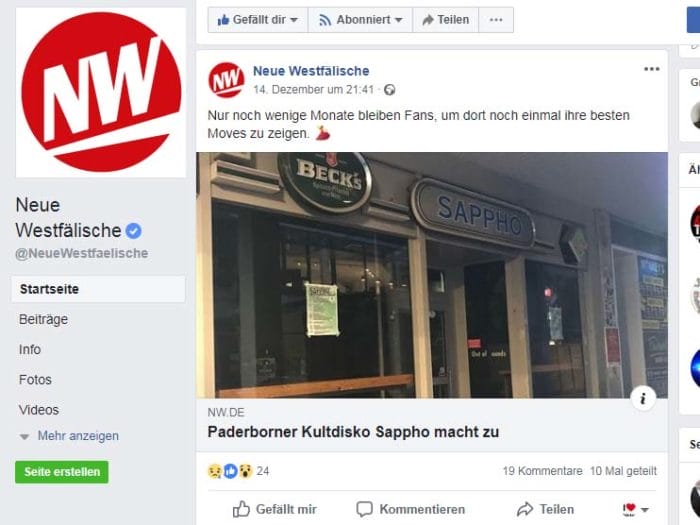The width and height of the screenshot is (700, 525).
Task: Click the NW avatar in post header
Action: (x=226, y=80)
